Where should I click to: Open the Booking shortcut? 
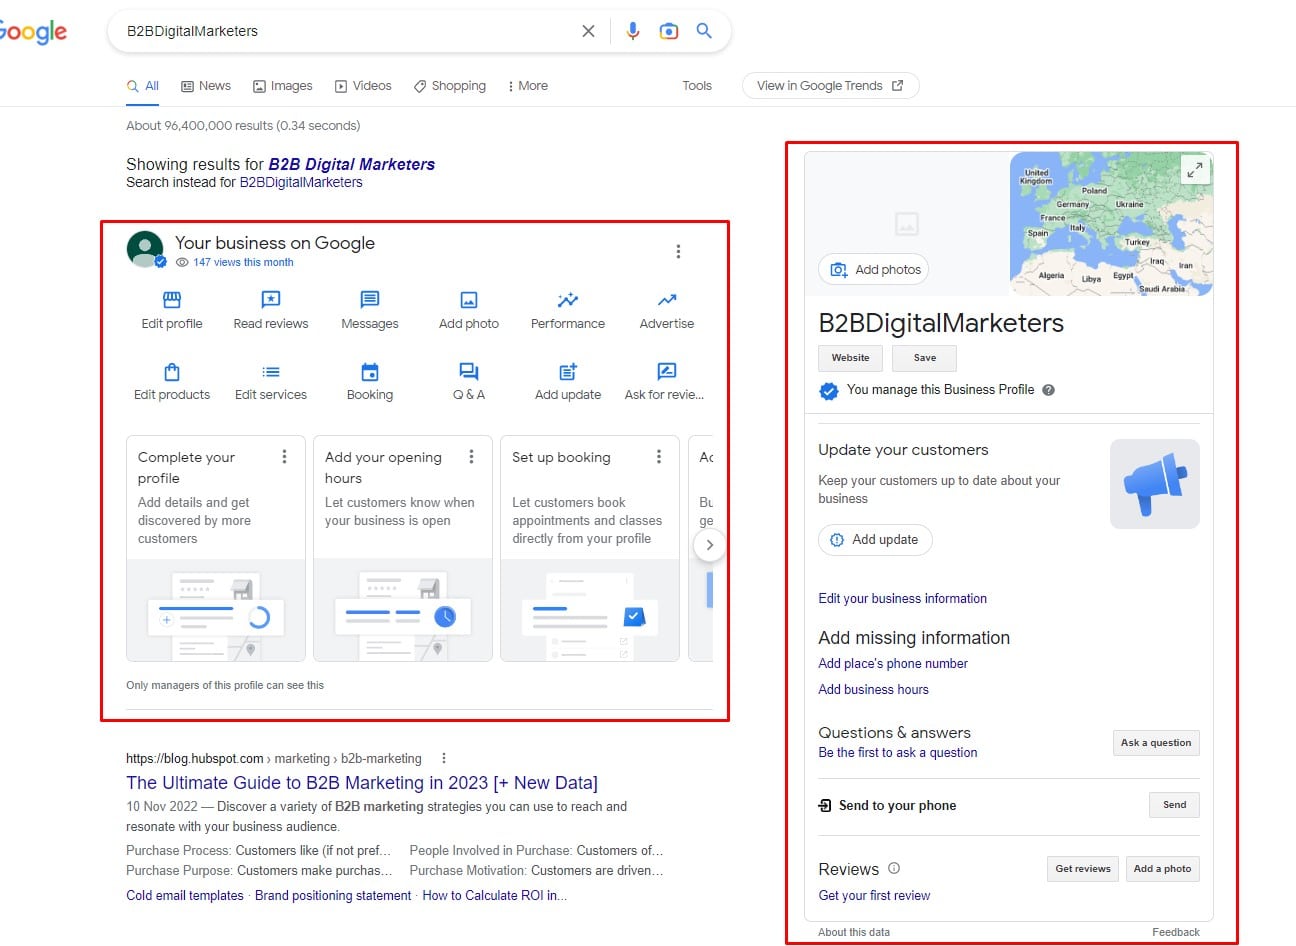[x=370, y=382]
